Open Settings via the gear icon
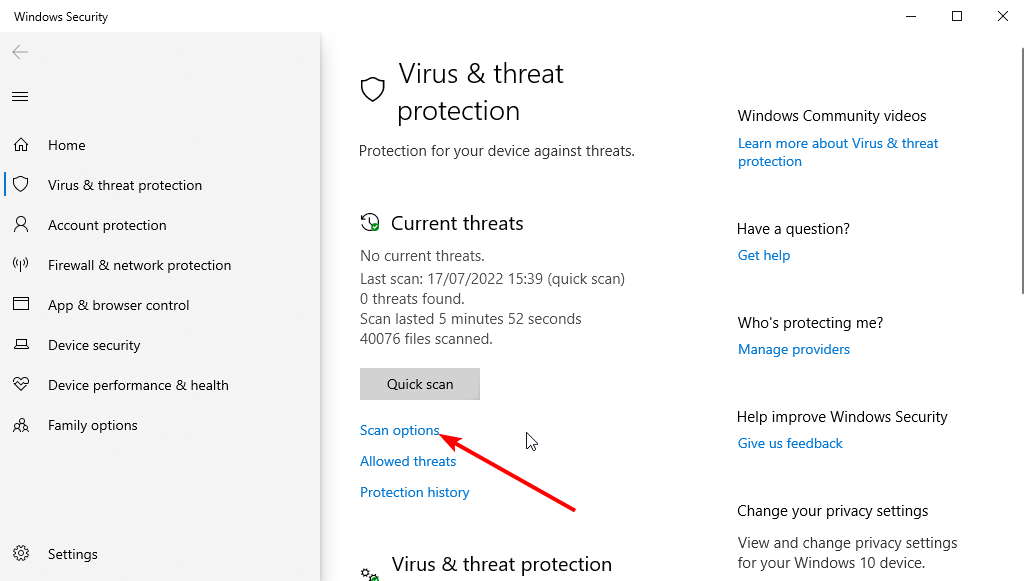Image resolution: width=1026 pixels, height=581 pixels. [x=21, y=554]
